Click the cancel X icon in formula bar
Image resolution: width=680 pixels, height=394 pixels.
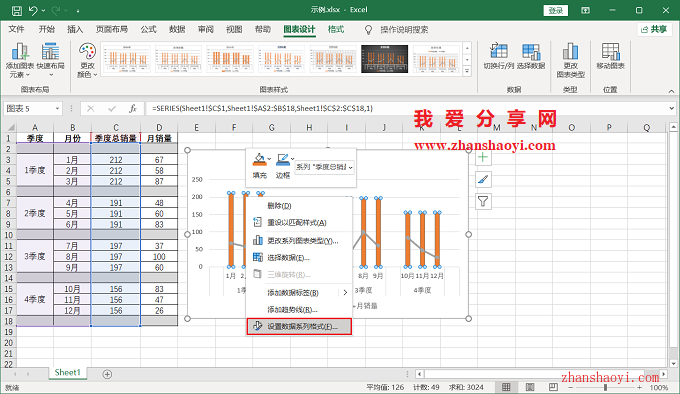[x=90, y=108]
